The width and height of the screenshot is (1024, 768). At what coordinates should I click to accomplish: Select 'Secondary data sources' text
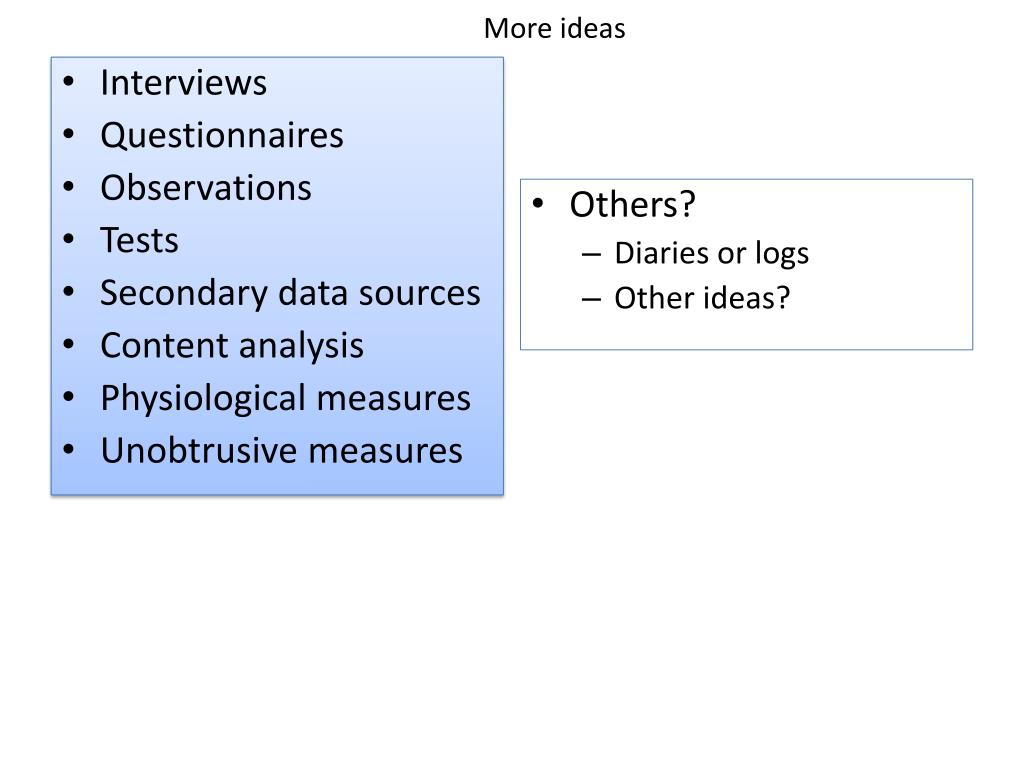pos(290,293)
